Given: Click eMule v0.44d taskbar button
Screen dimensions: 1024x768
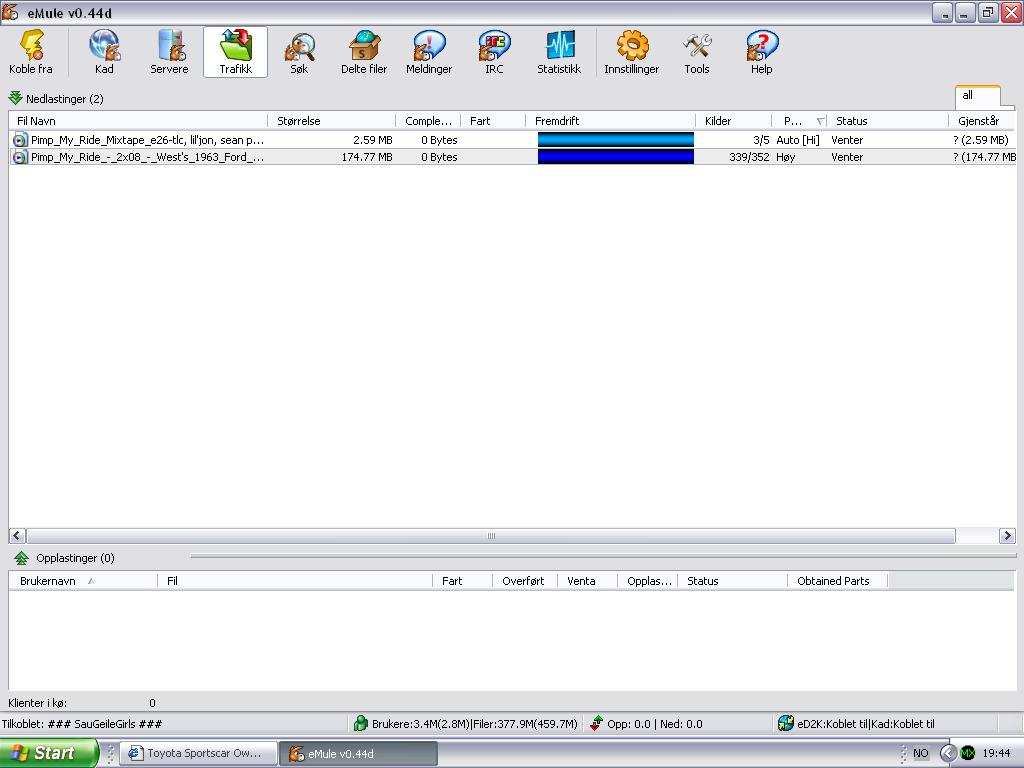Looking at the screenshot, I should pyautogui.click(x=358, y=754).
